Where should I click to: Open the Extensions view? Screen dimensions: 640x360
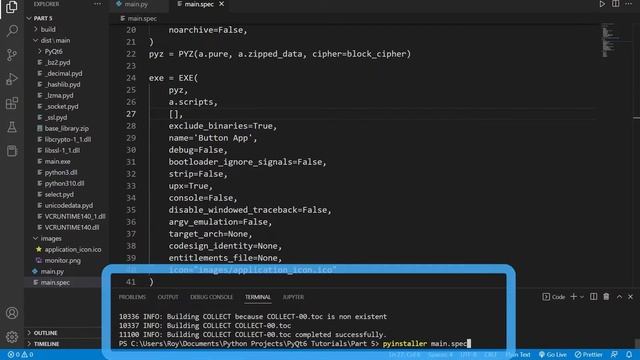click(x=12, y=103)
